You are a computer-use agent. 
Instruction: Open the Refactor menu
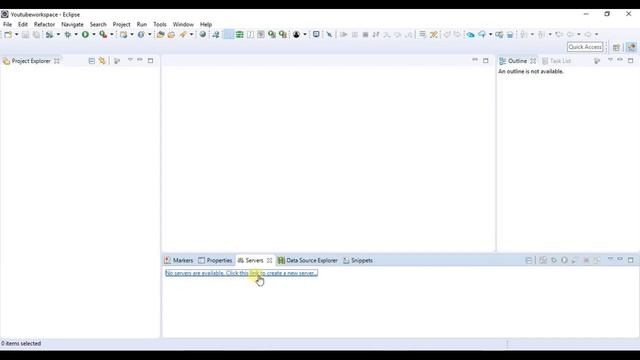point(44,24)
